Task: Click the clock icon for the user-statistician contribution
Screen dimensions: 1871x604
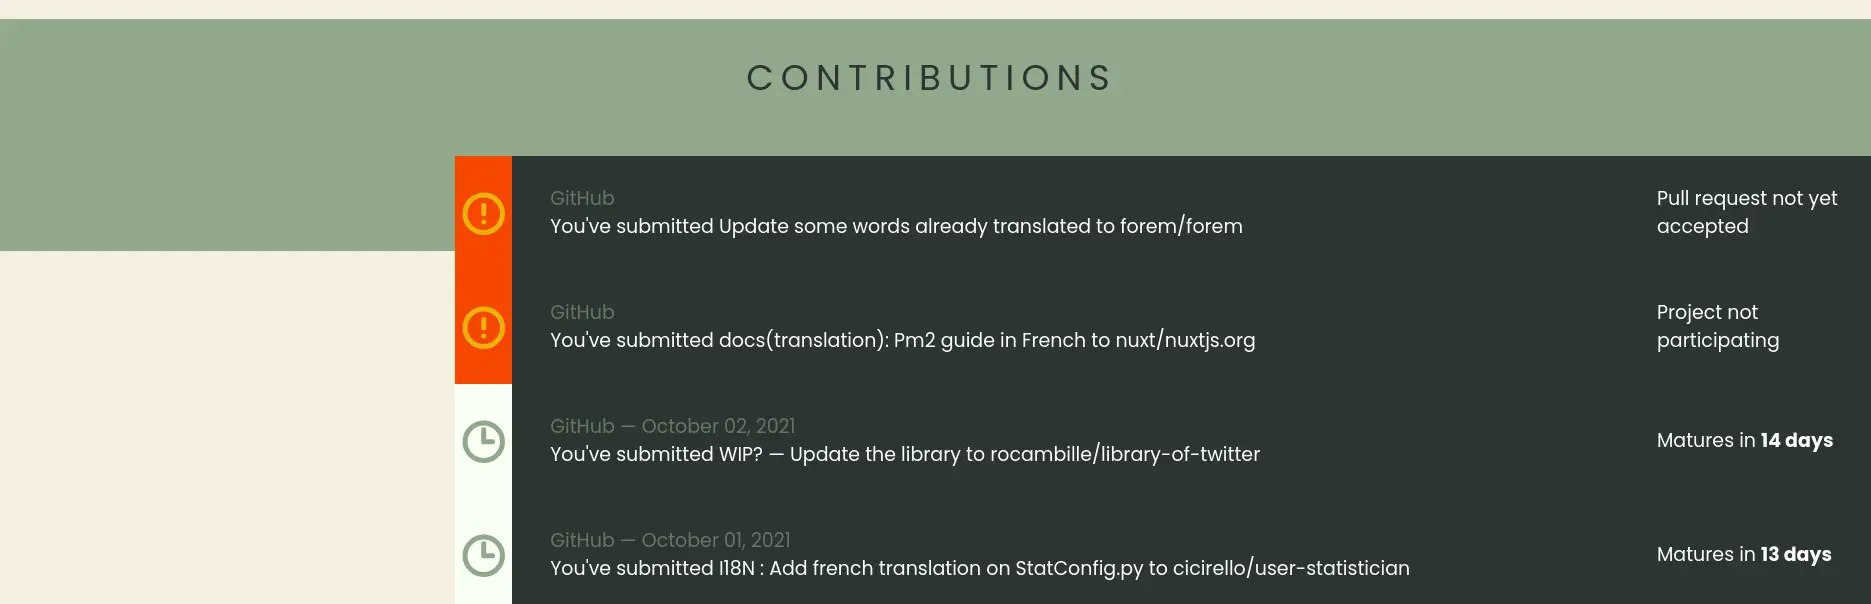Action: pyautogui.click(x=483, y=555)
